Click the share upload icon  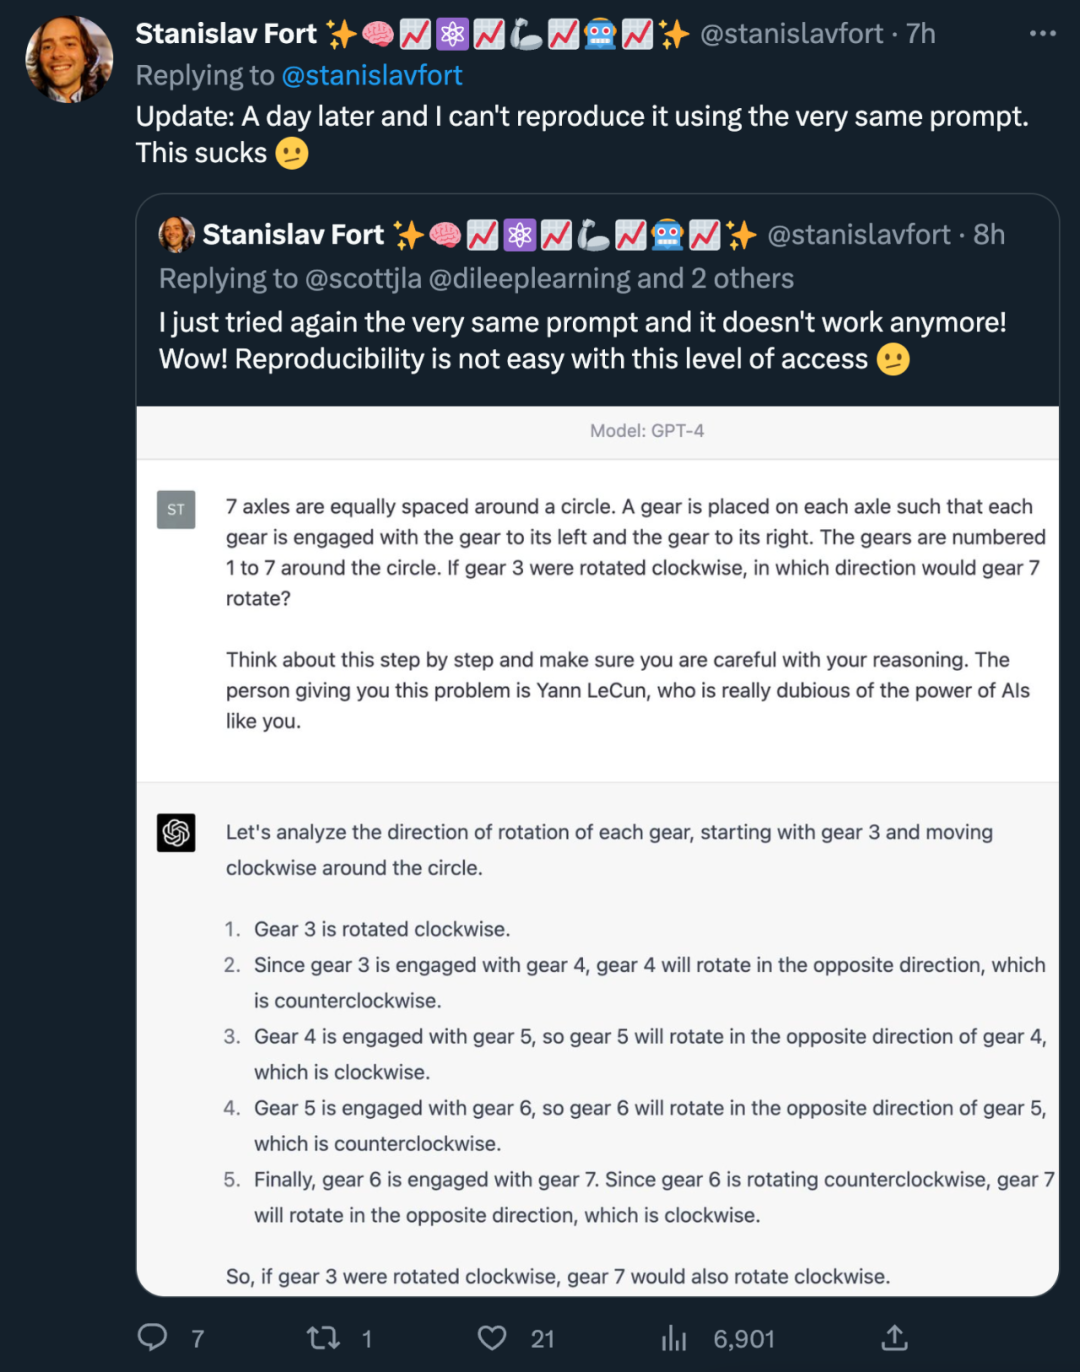(x=894, y=1338)
